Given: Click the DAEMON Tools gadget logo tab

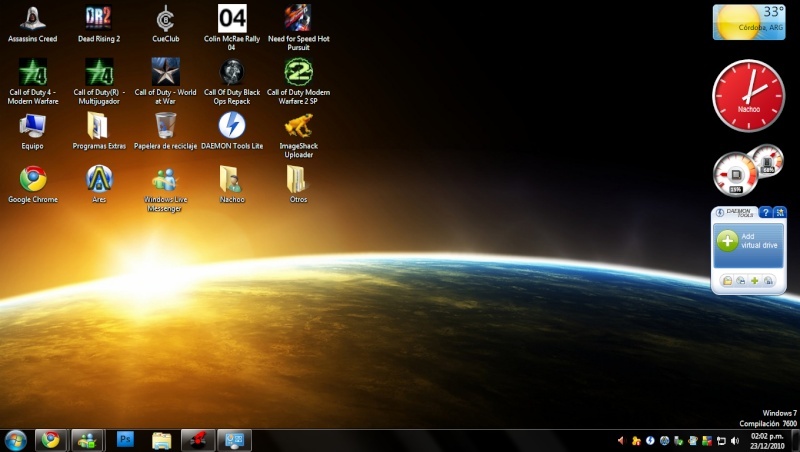Looking at the screenshot, I should pos(735,213).
